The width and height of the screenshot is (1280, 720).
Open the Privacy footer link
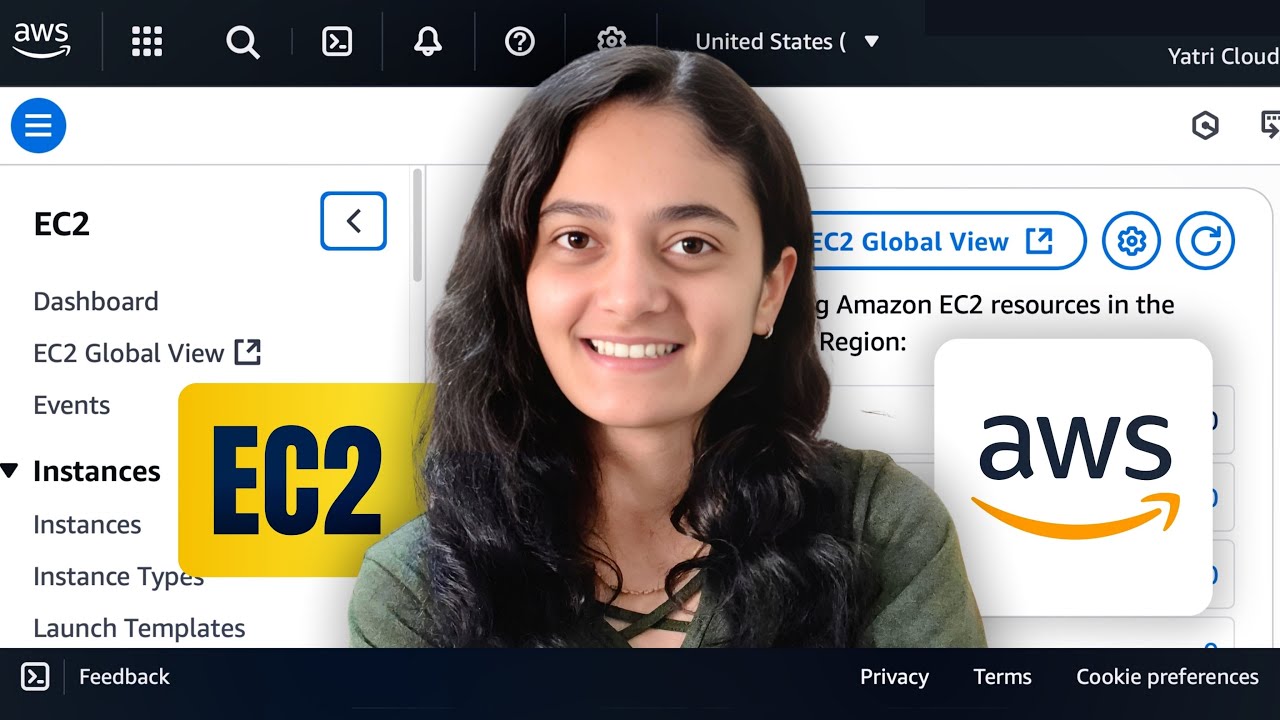pyautogui.click(x=894, y=677)
